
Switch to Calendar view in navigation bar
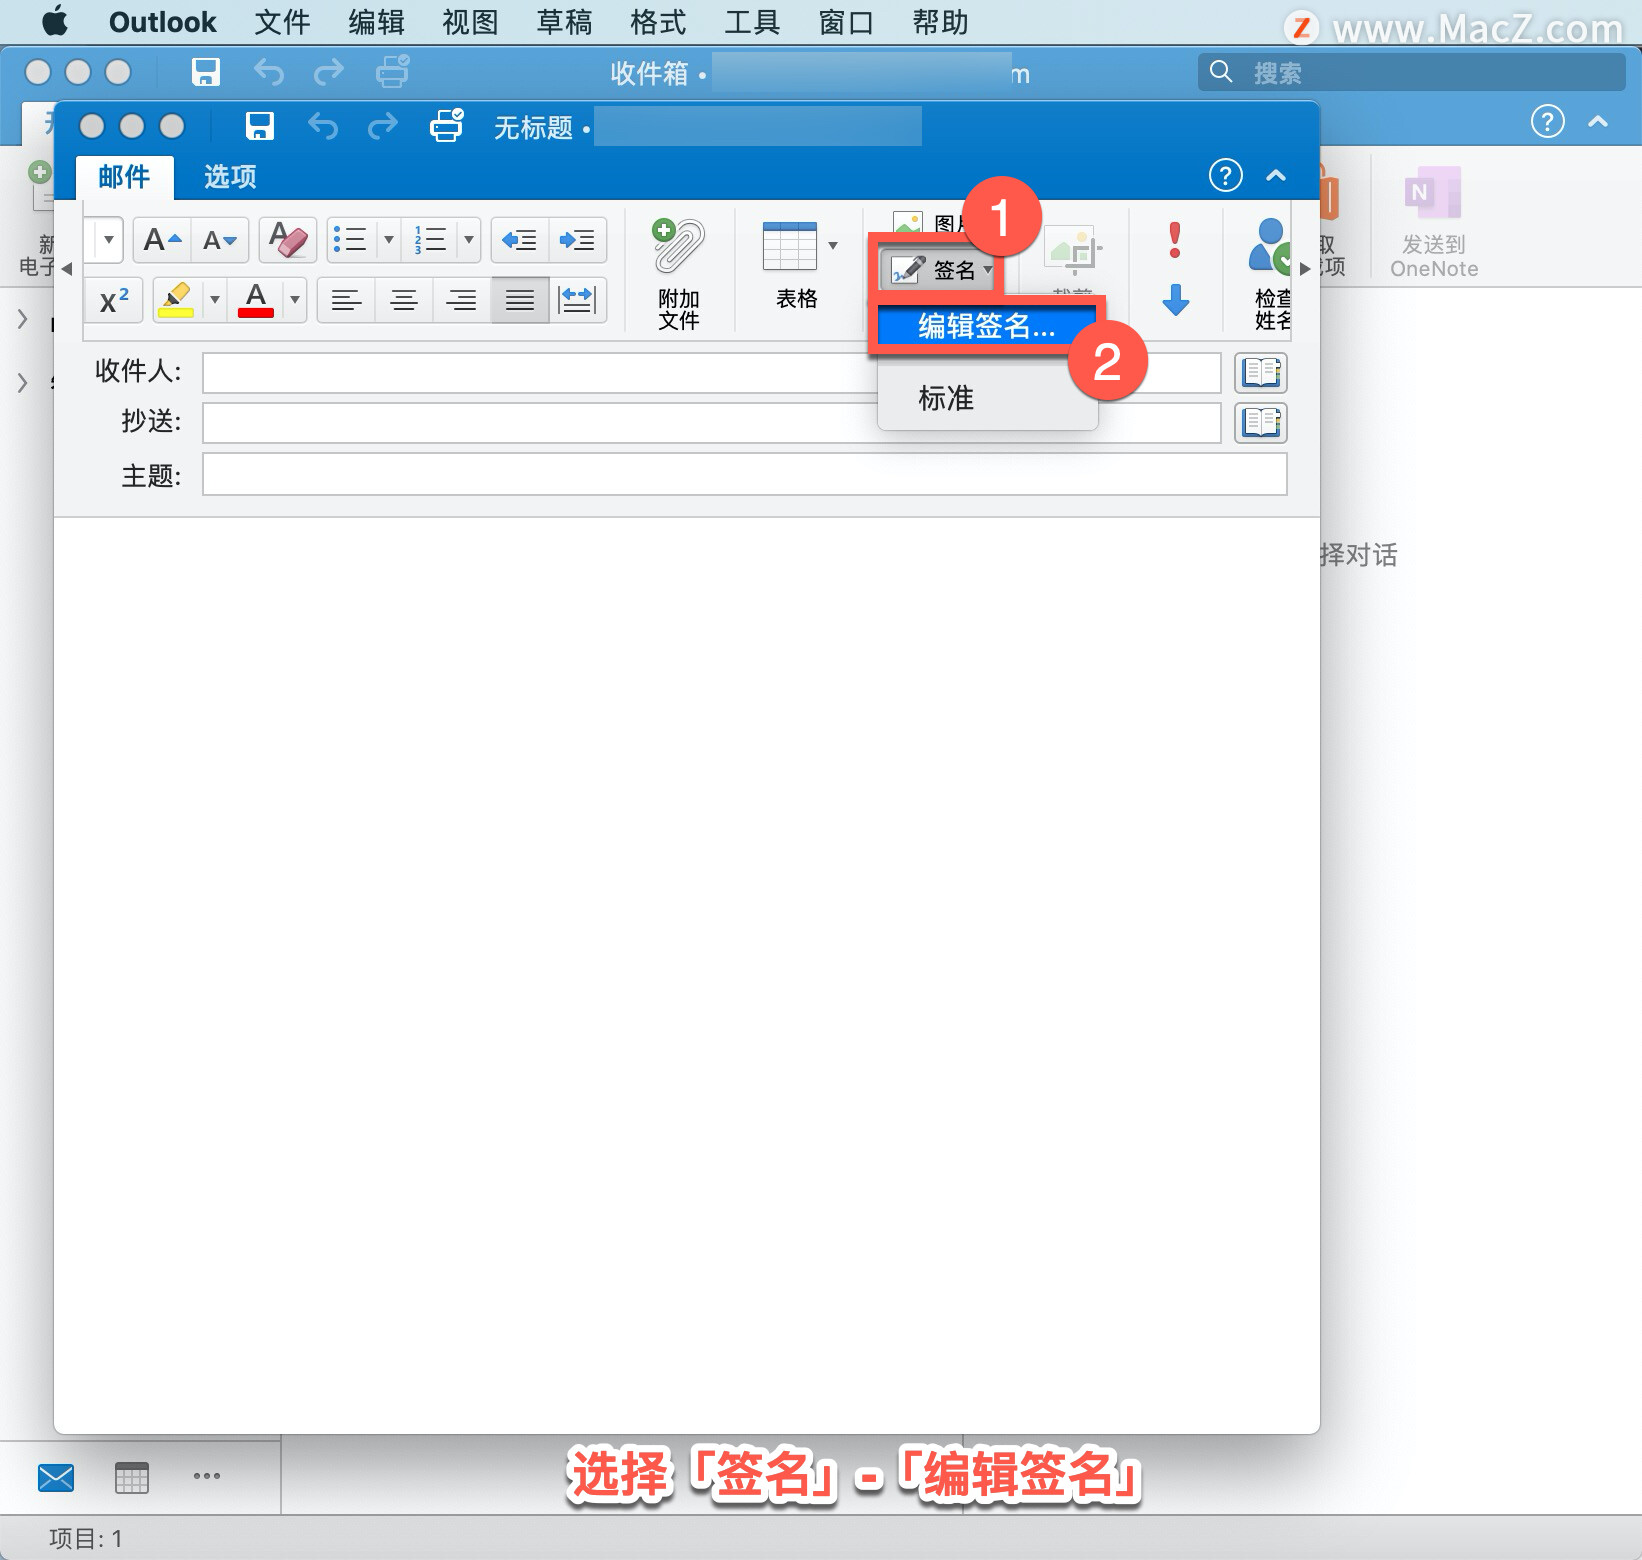(x=131, y=1477)
